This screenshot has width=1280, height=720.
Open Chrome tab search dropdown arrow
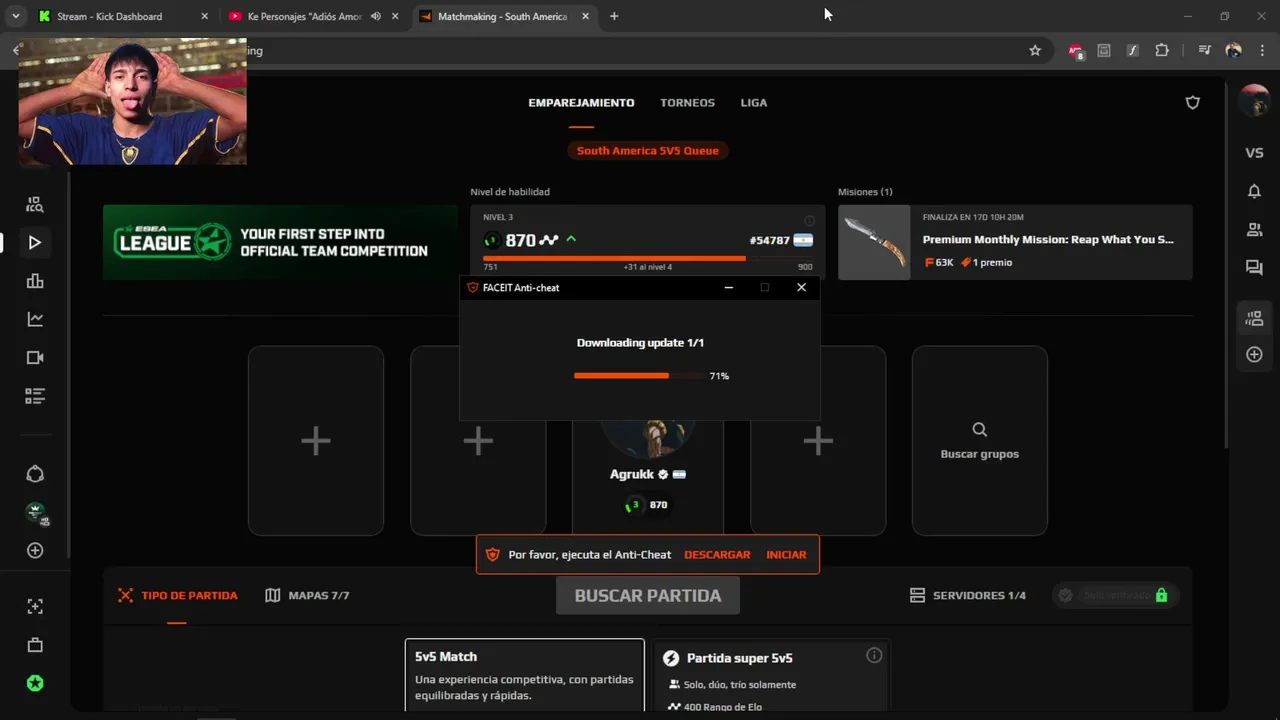click(16, 16)
